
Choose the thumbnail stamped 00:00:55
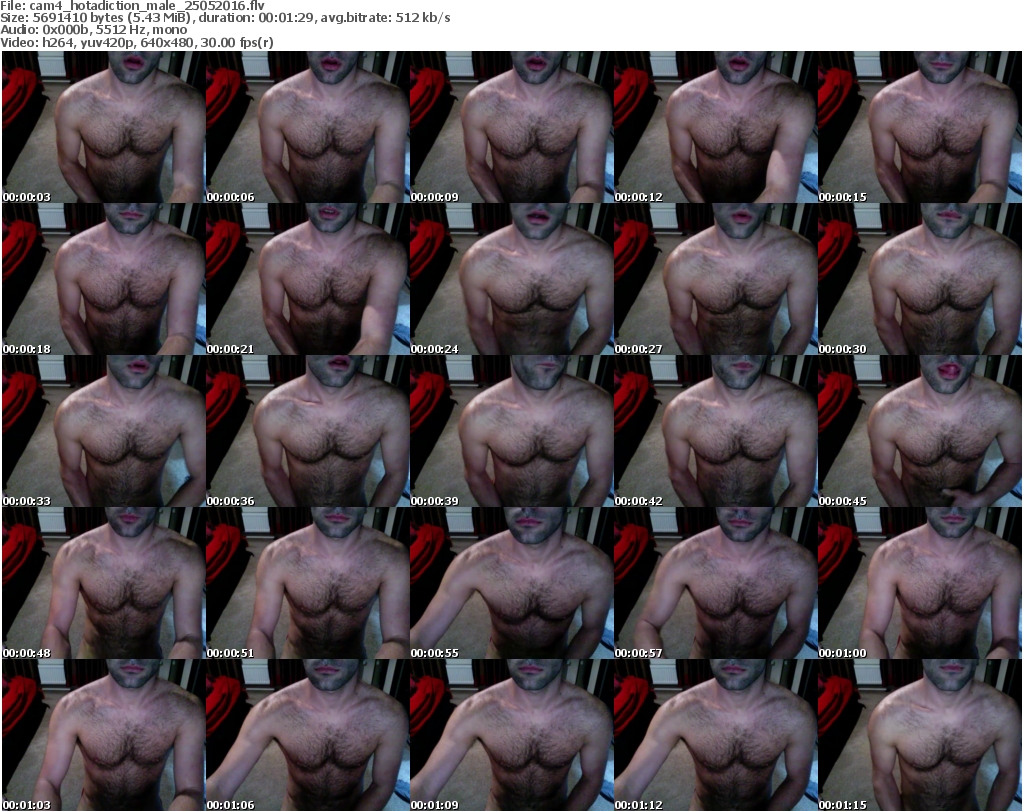click(x=512, y=583)
